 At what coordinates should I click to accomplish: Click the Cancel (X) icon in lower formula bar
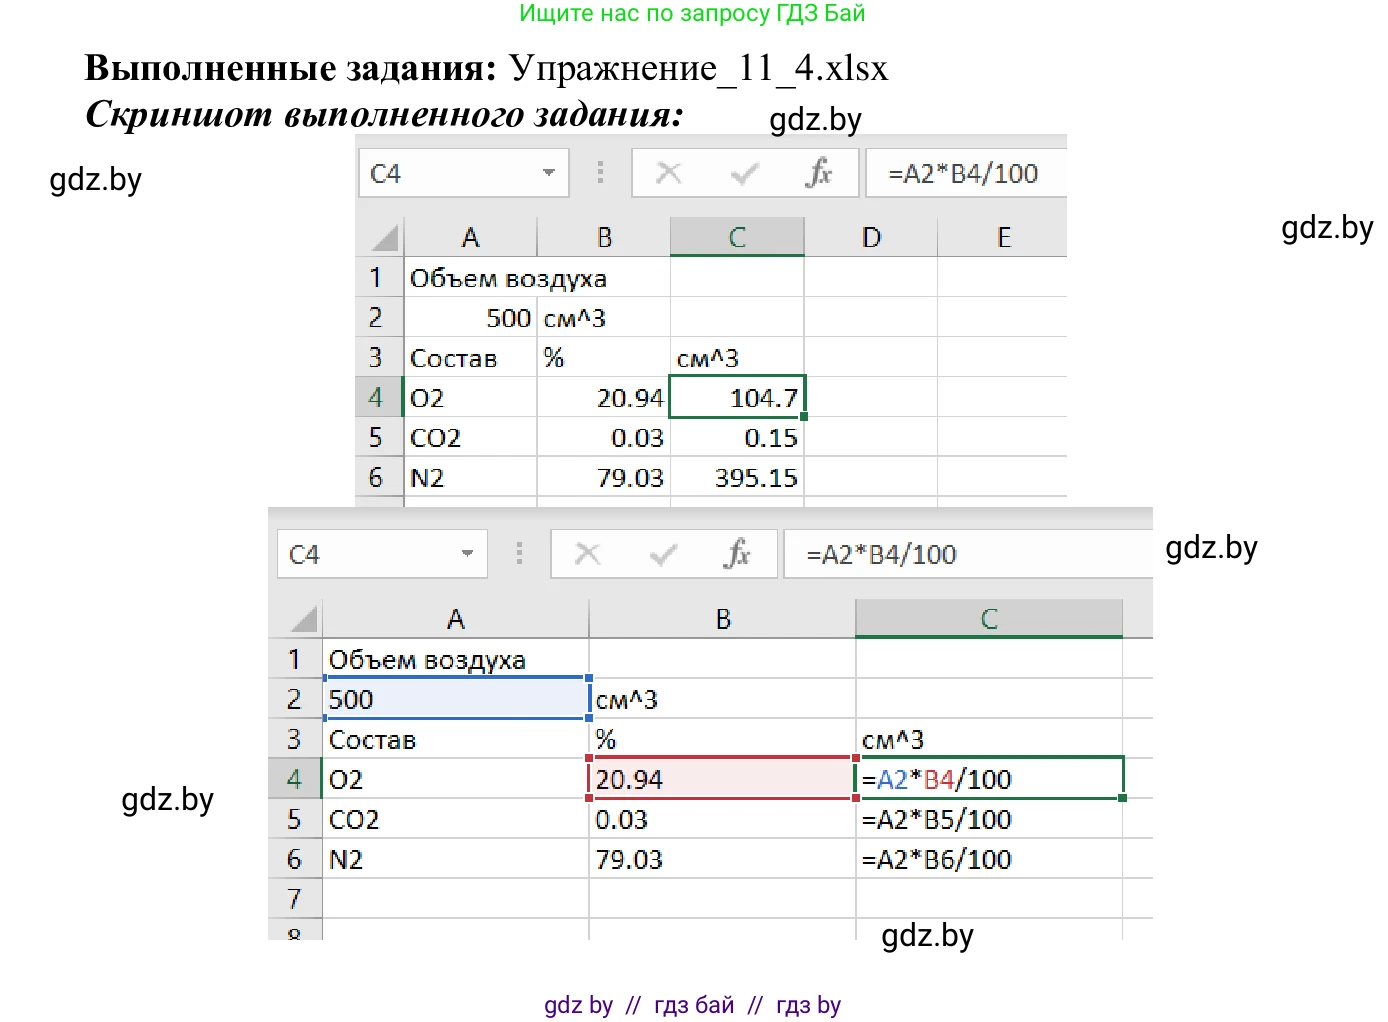tap(588, 554)
